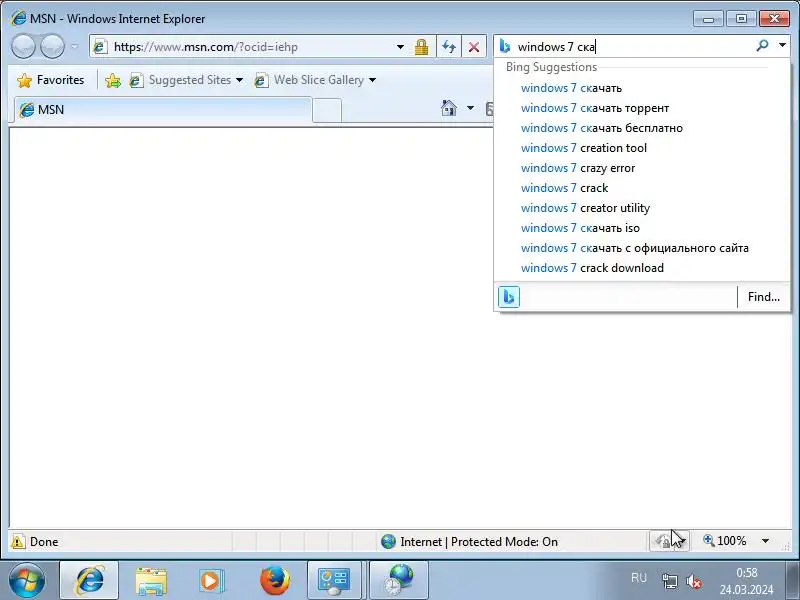Click the security lock icon
The image size is (800, 600).
tap(421, 47)
